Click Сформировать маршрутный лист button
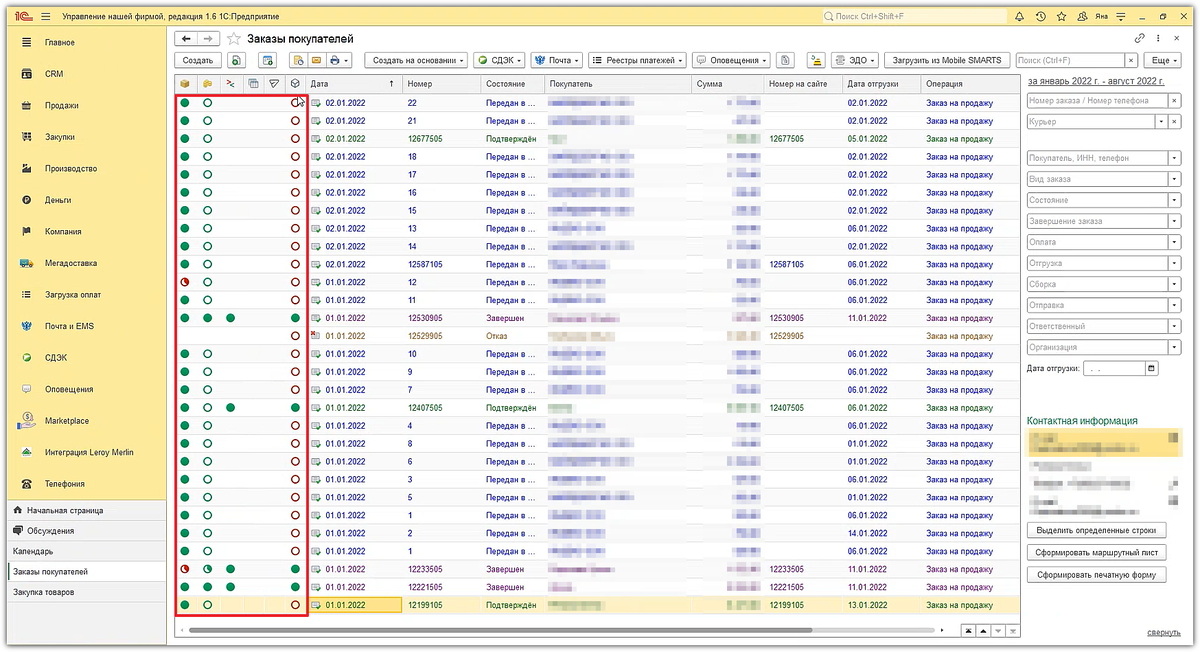 [x=1097, y=552]
